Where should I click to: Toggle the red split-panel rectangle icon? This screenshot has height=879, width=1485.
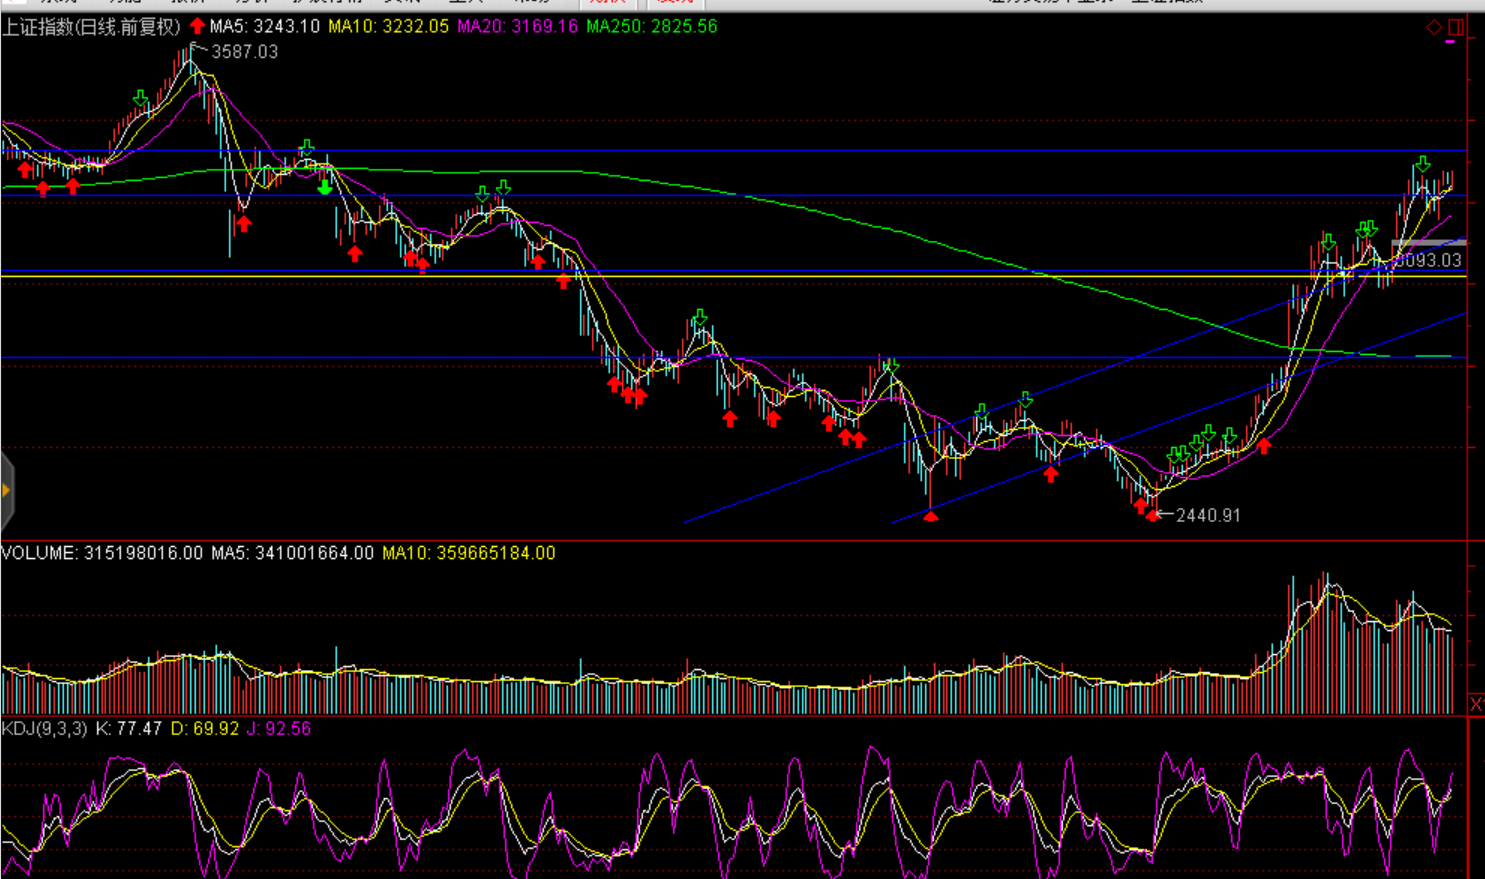pyautogui.click(x=1455, y=27)
